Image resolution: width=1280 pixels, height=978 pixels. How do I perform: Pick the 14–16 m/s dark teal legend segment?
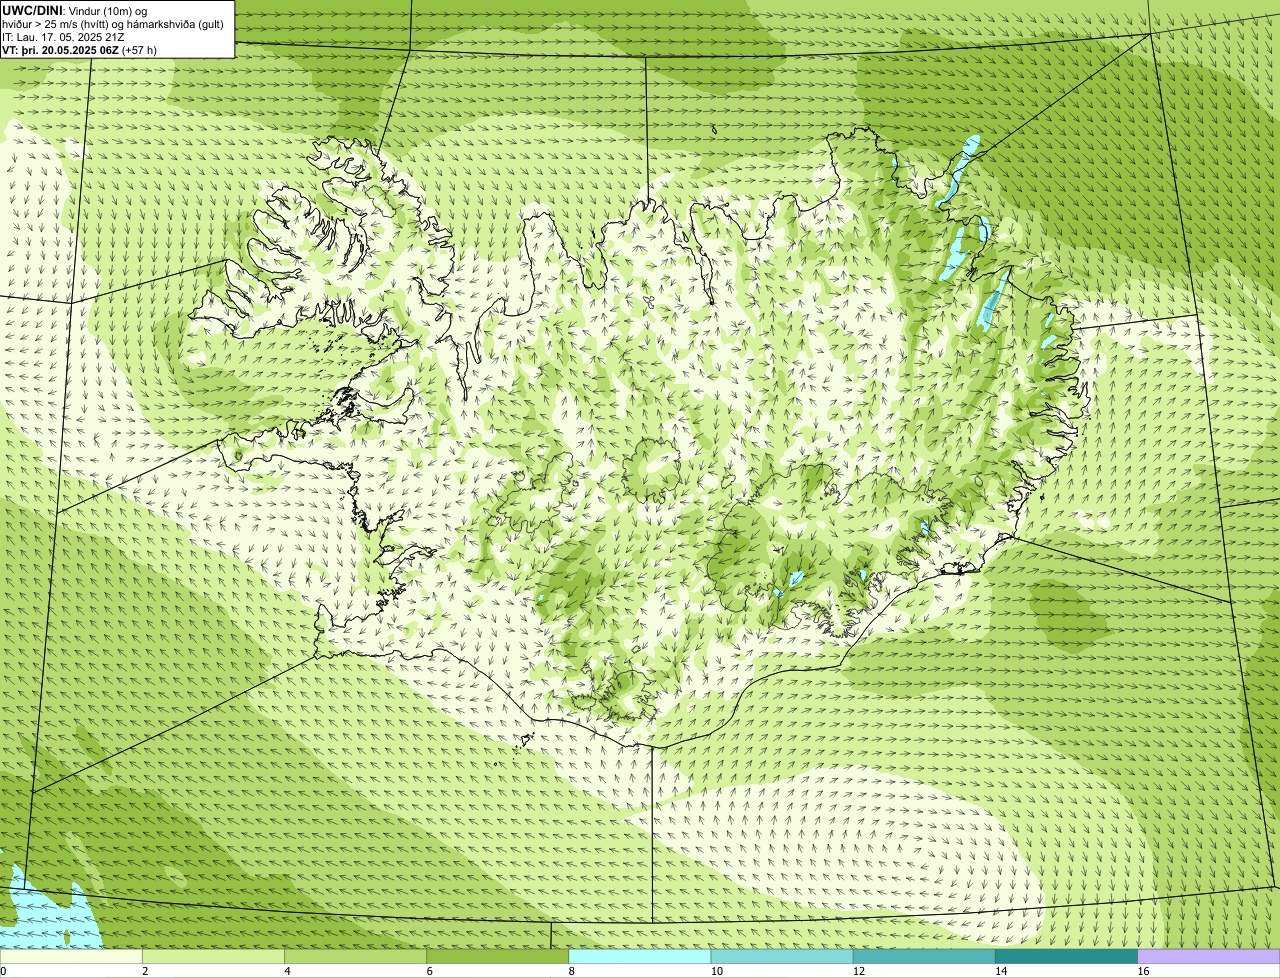point(1066,956)
